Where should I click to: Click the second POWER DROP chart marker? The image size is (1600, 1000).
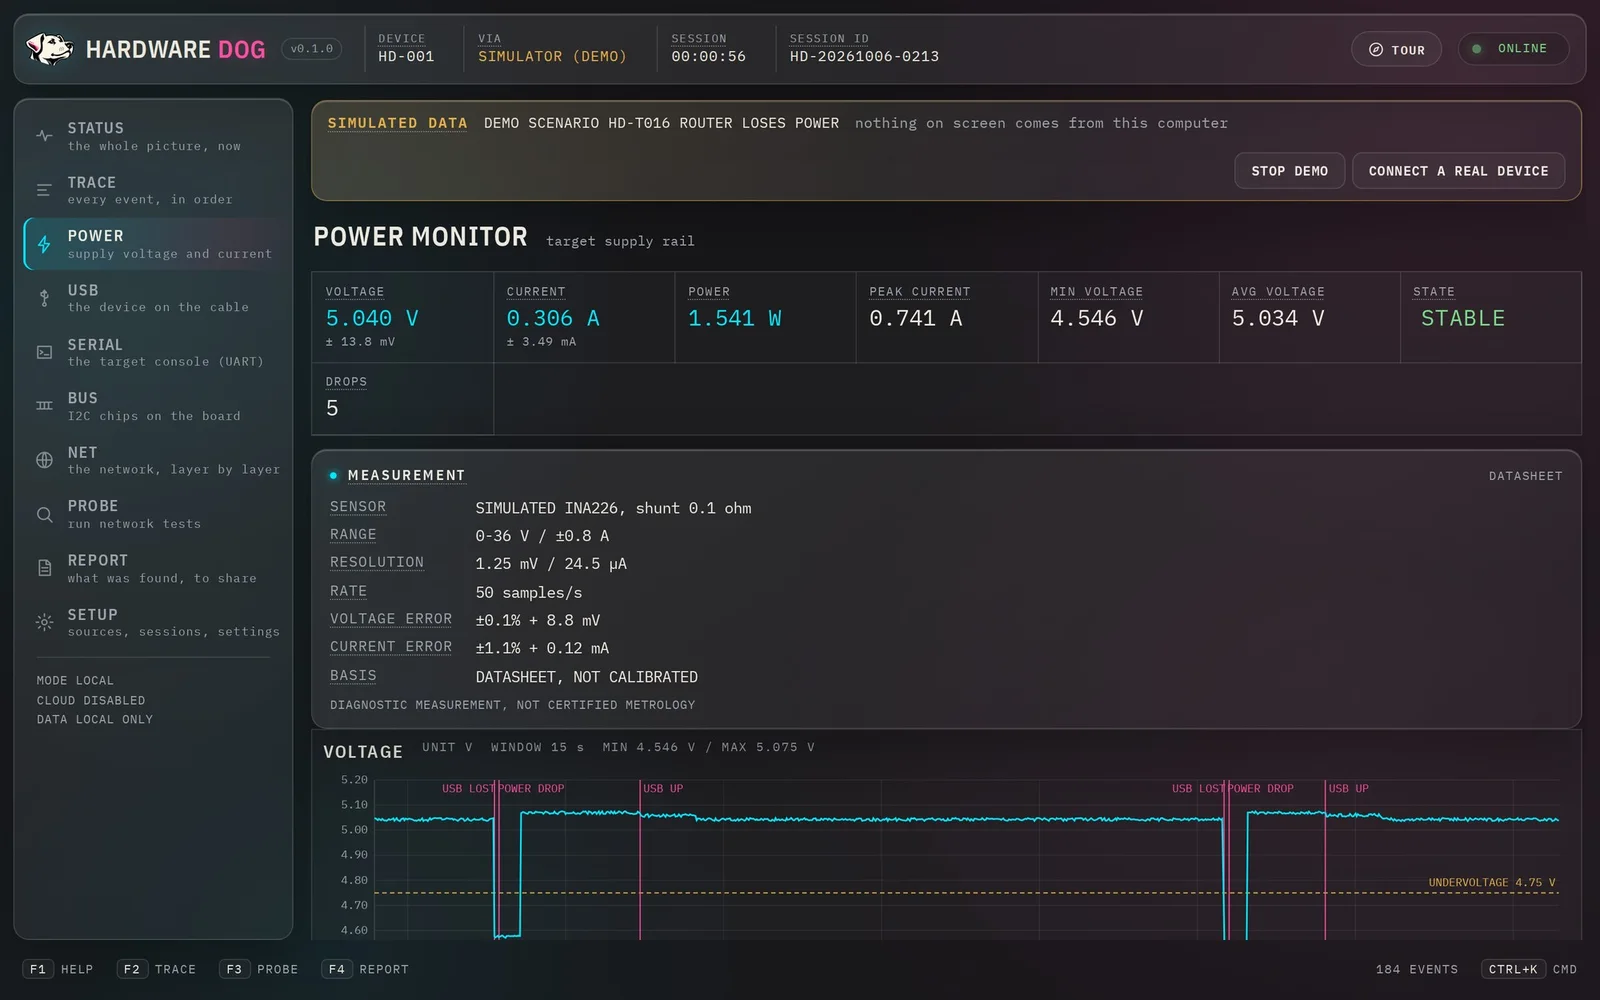click(x=1261, y=789)
